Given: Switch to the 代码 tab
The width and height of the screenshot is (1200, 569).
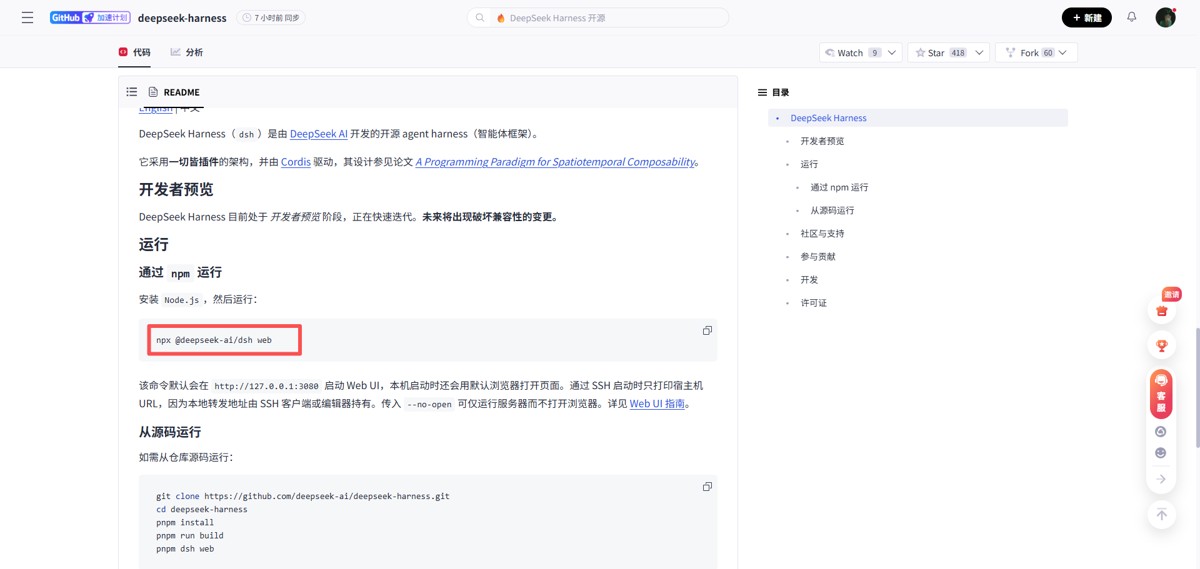Looking at the screenshot, I should [x=134, y=52].
